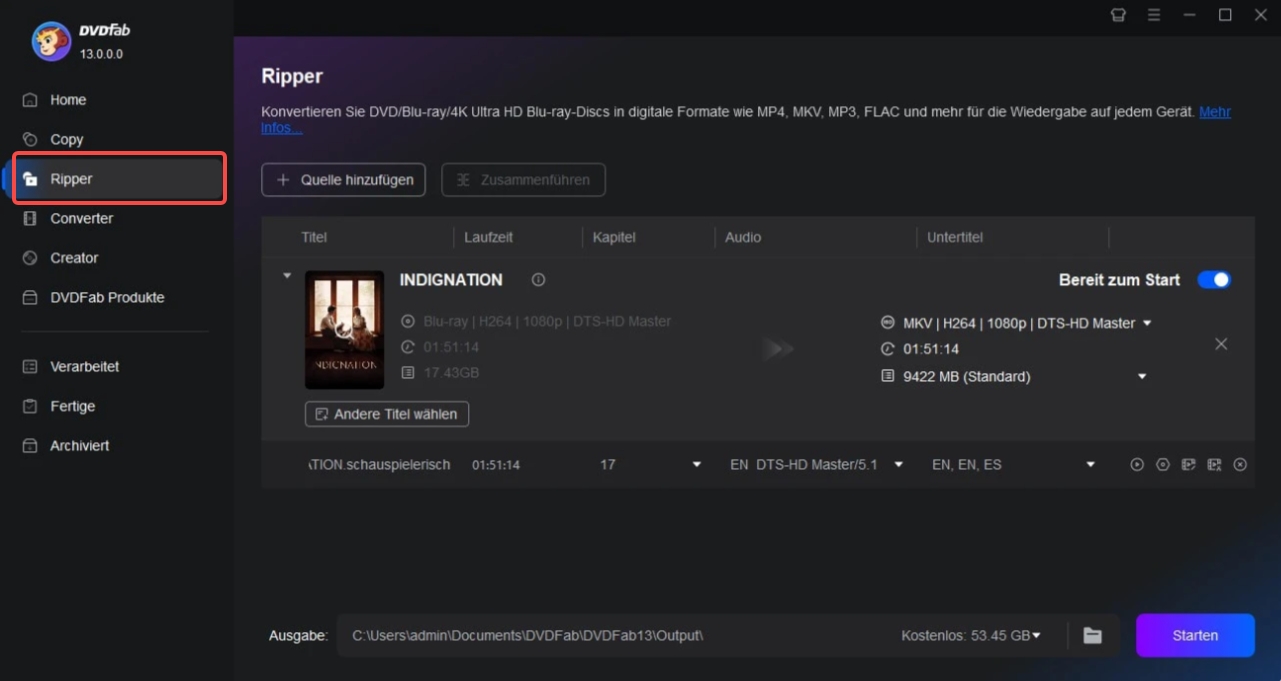Expand the chapter 17 dropdown
The width and height of the screenshot is (1281, 681).
(697, 465)
